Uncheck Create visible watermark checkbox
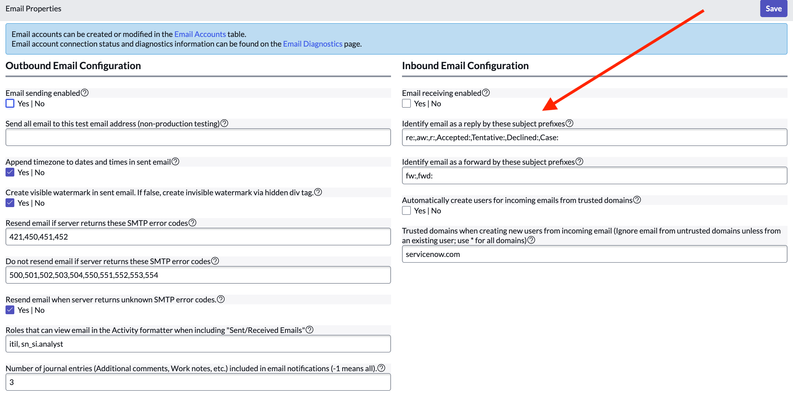Image resolution: width=793 pixels, height=401 pixels. point(10,203)
